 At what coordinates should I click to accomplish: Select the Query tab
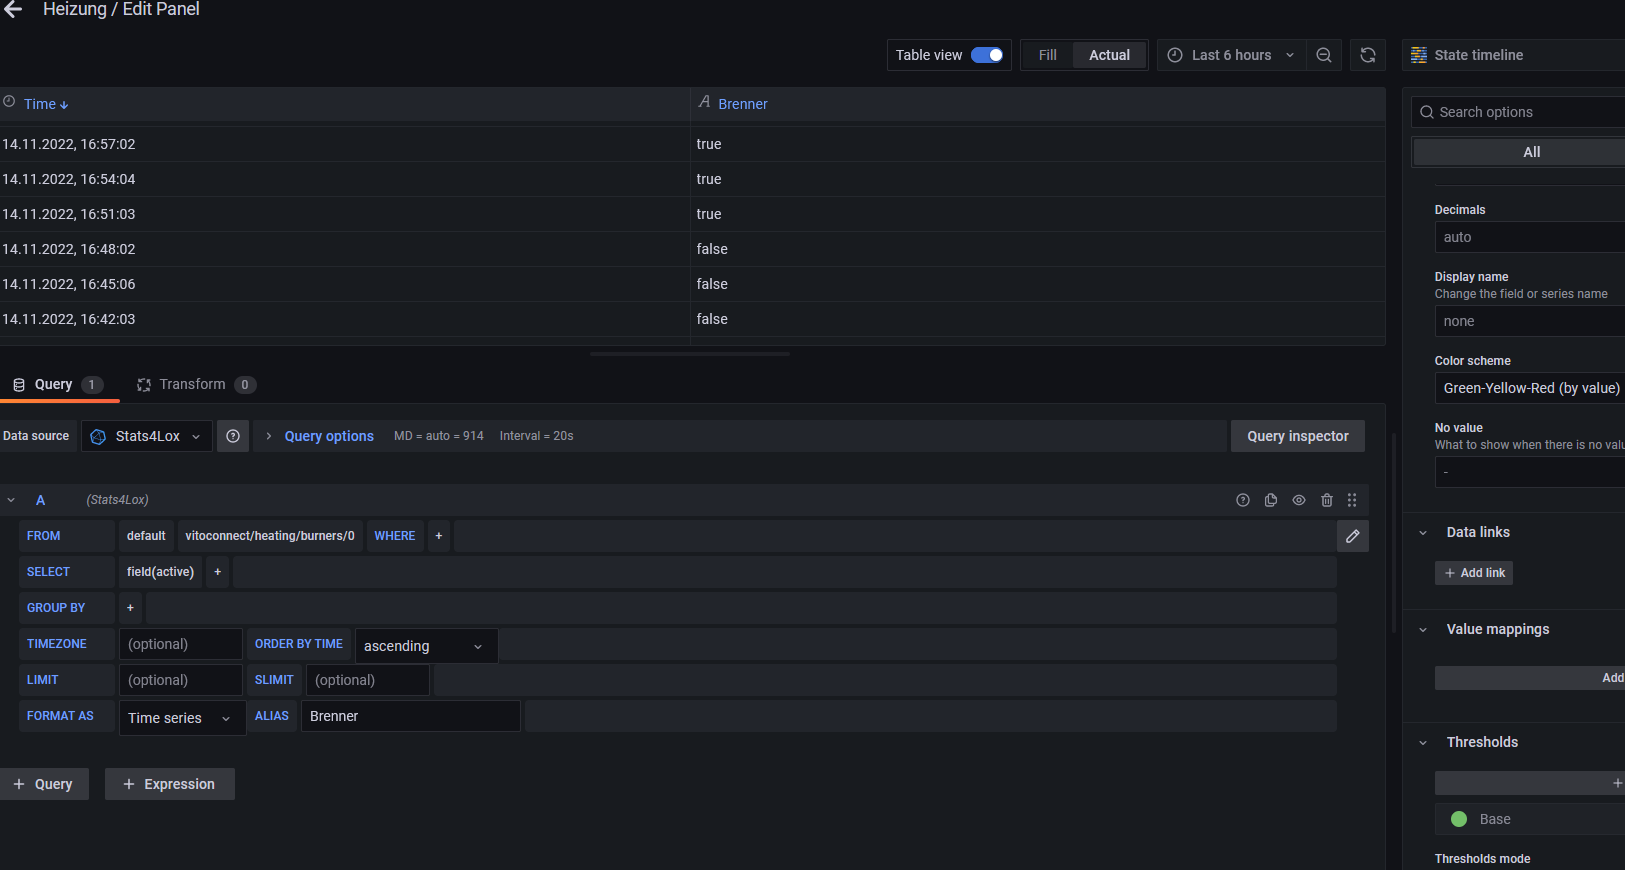pos(56,385)
